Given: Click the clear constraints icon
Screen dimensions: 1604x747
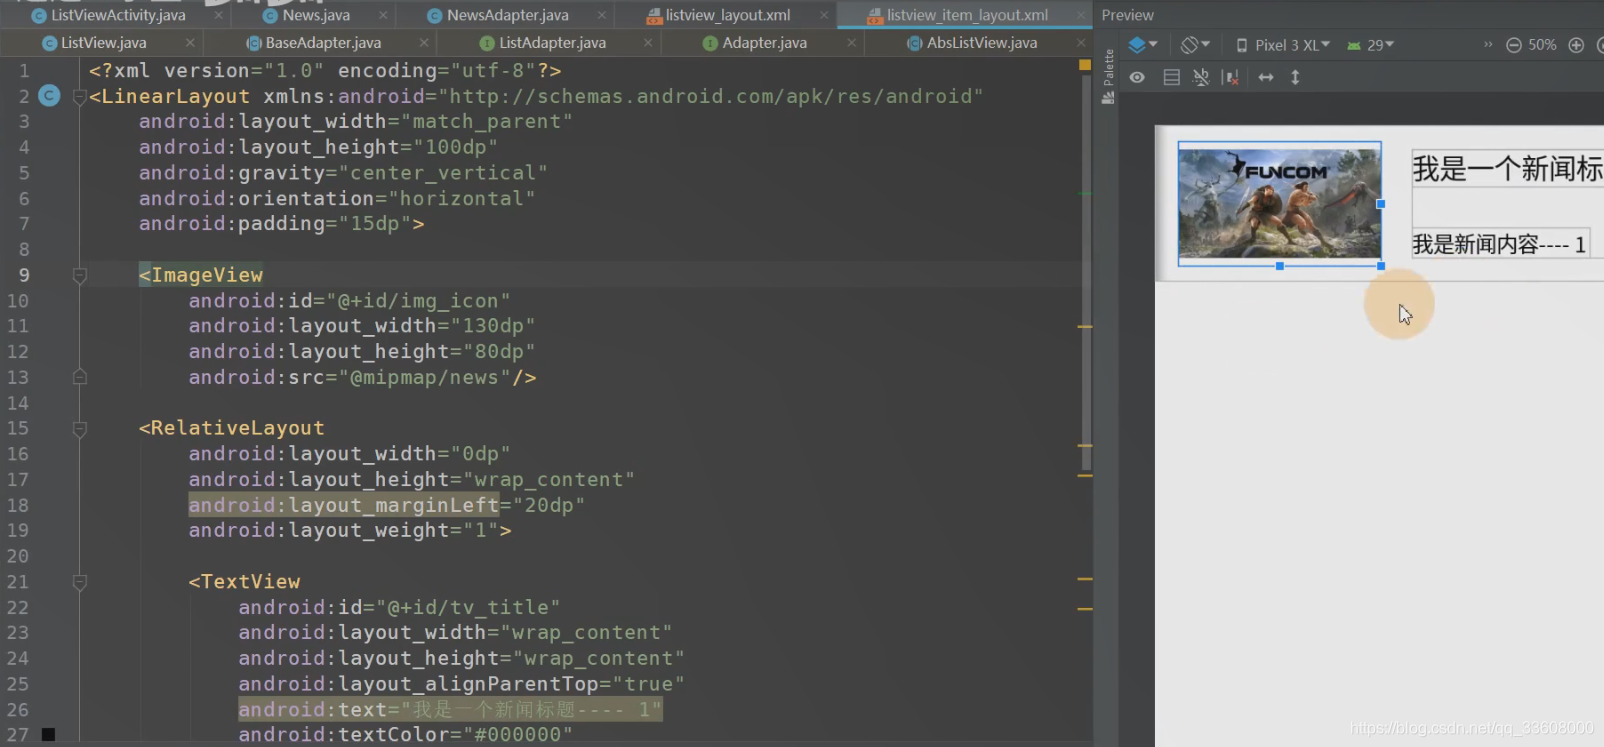Looking at the screenshot, I should coord(1231,77).
